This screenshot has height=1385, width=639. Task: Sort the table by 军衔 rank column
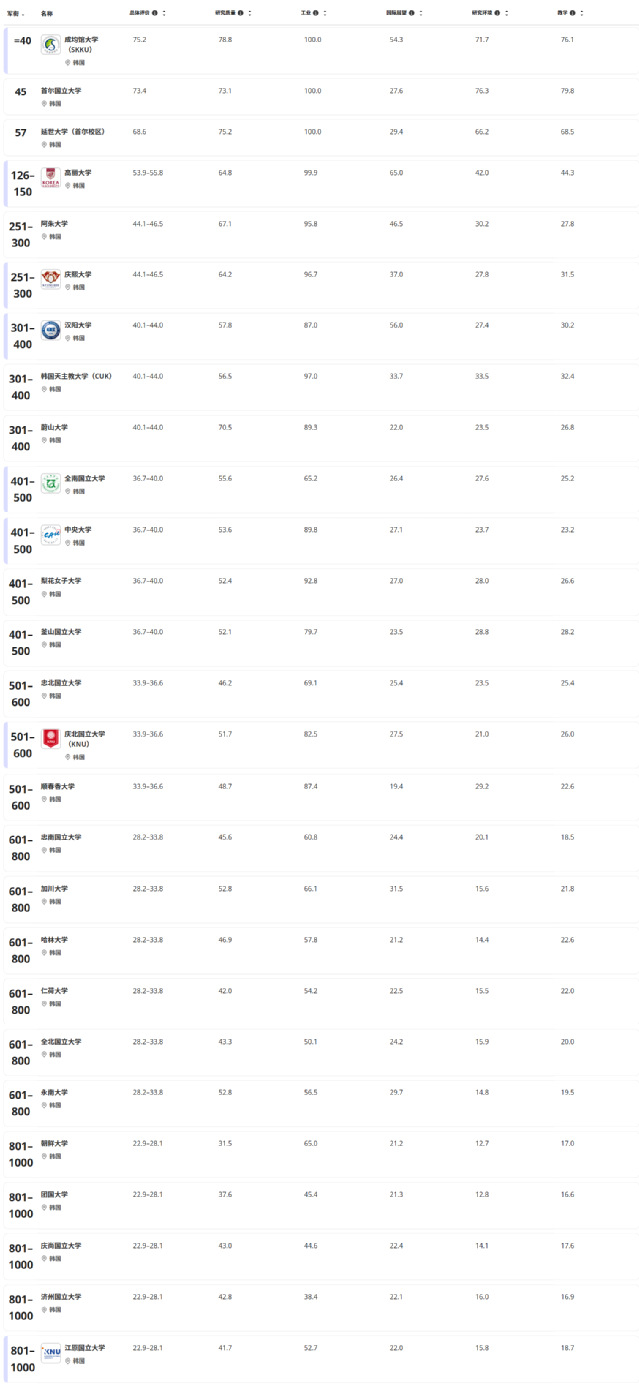tap(16, 13)
